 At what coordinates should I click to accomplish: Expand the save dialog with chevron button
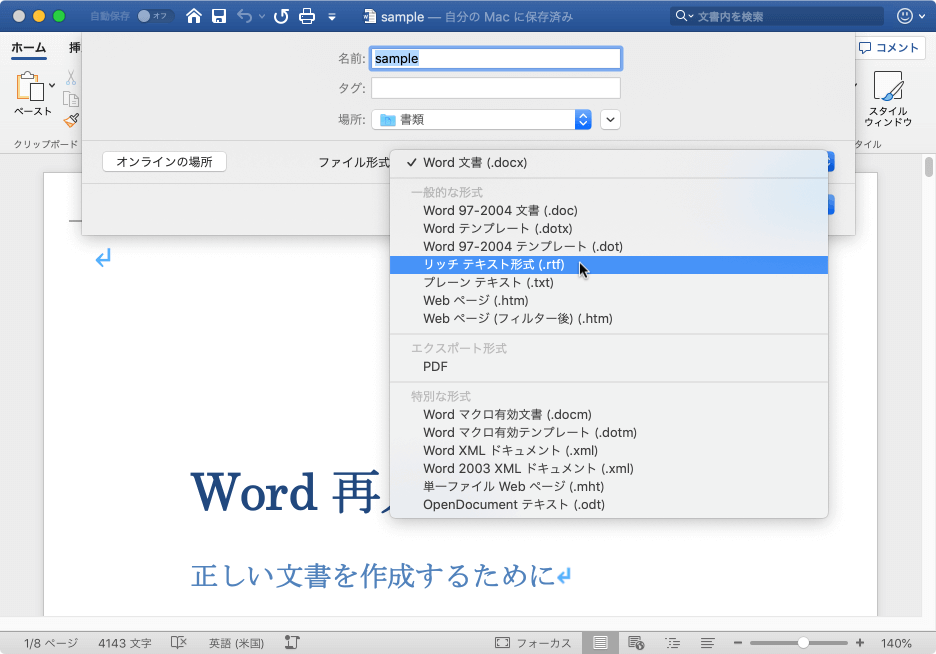tap(610, 119)
